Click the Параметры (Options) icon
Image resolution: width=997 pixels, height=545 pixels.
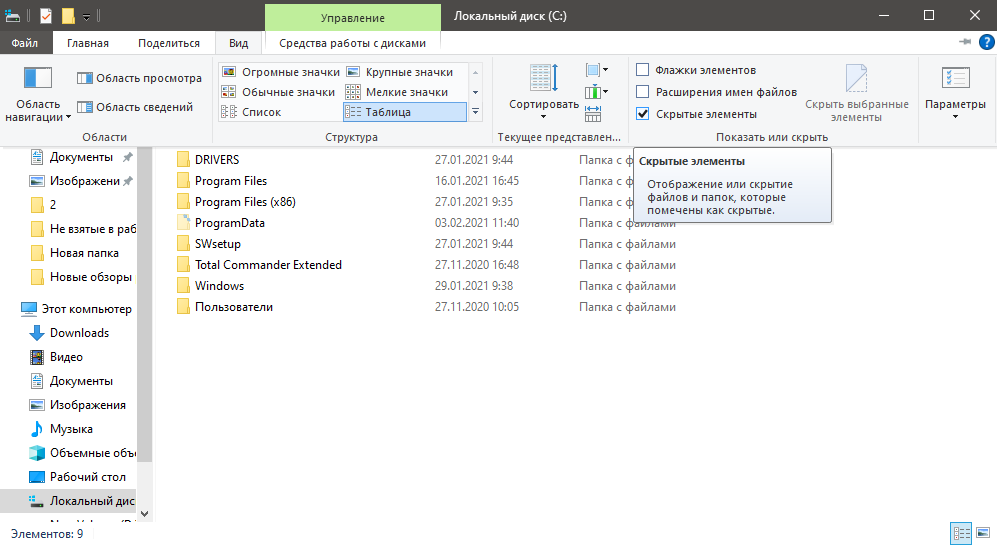pos(954,79)
